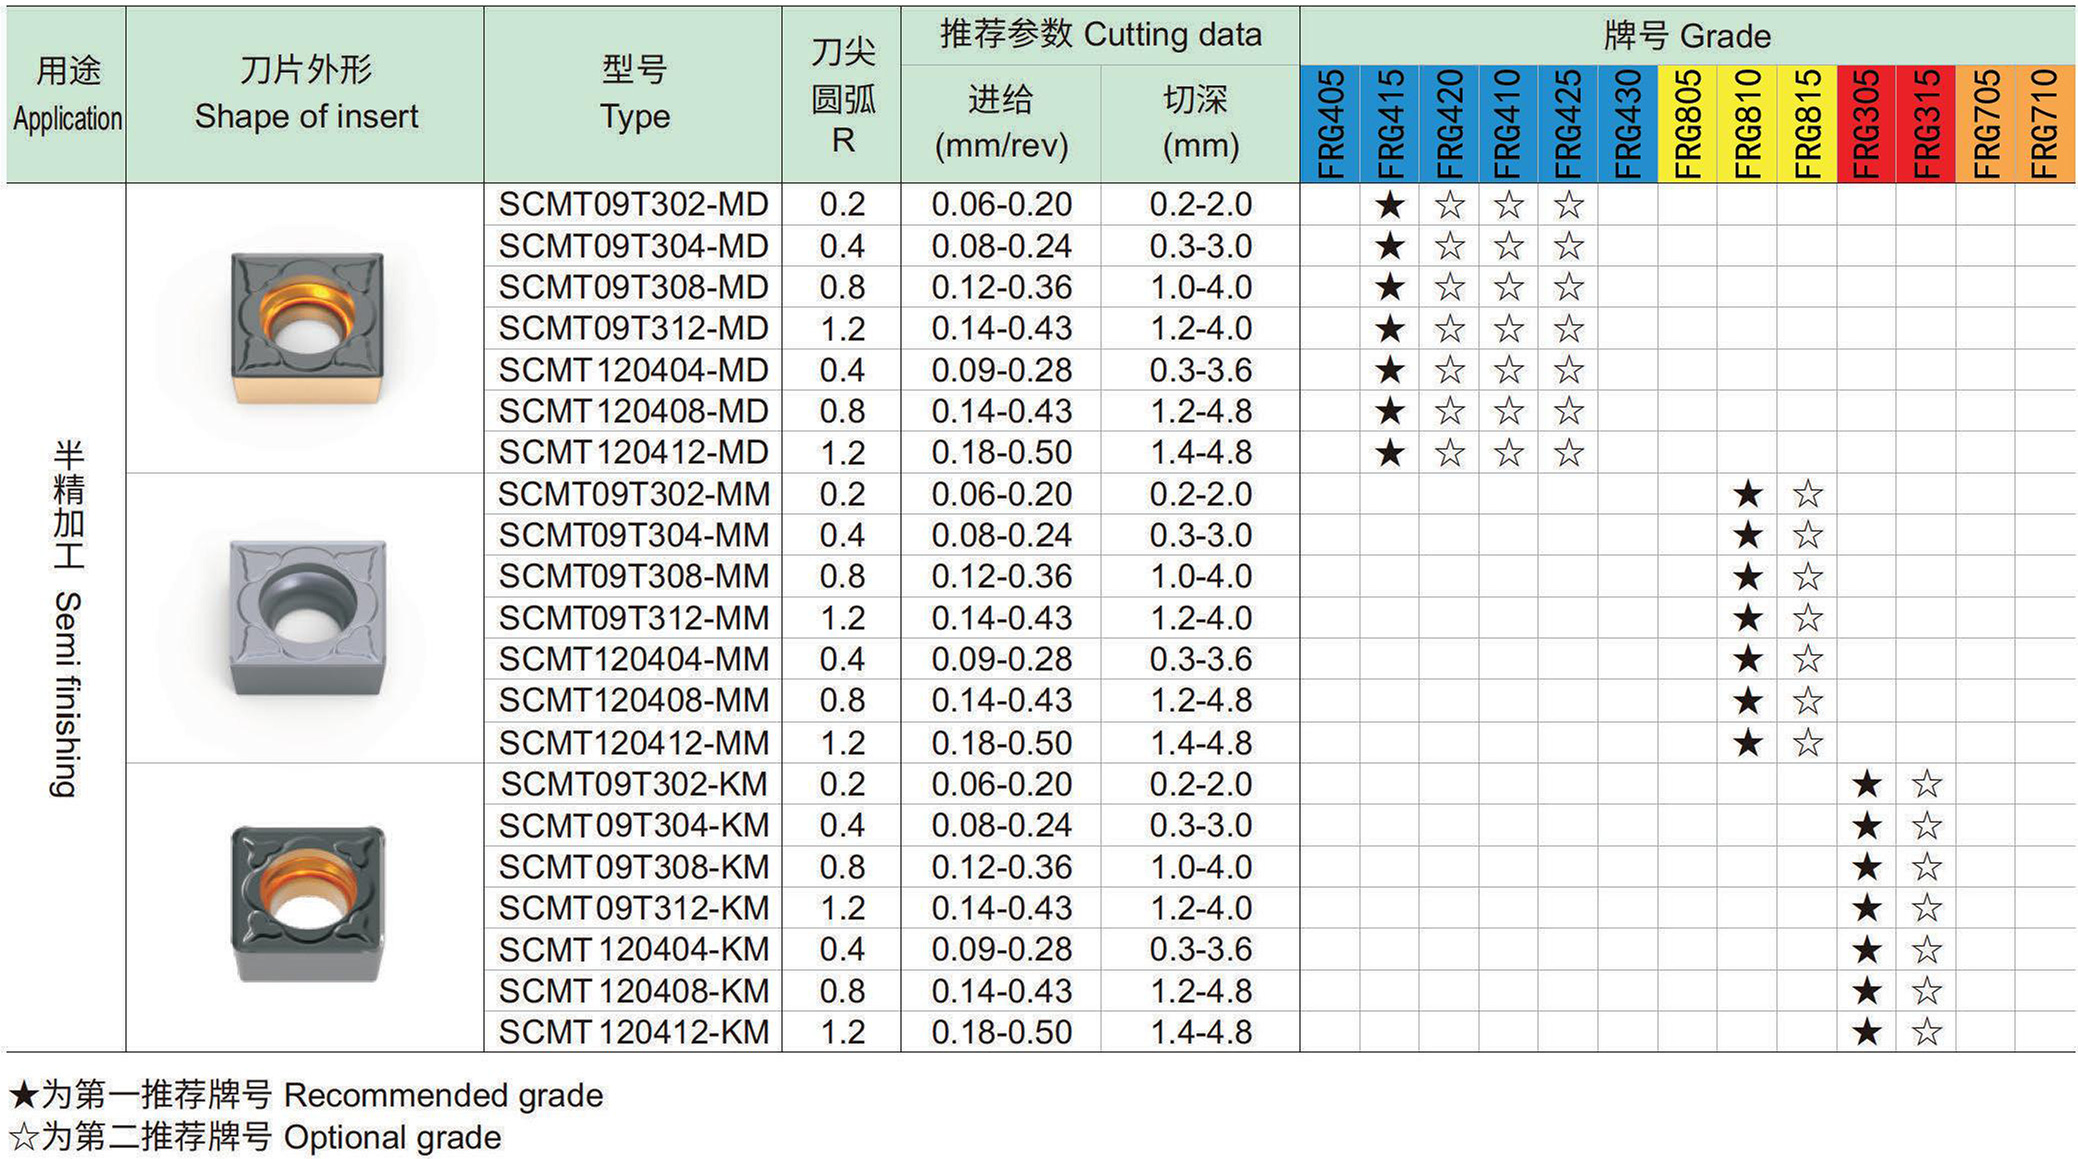Click outline star for SCMT09T302-MD under FRG420
Image resolution: width=2078 pixels, height=1159 pixels.
coord(1449,205)
